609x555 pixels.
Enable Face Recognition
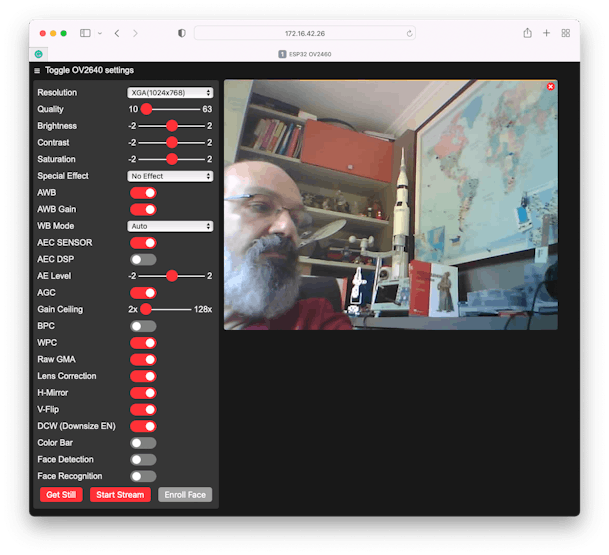point(143,477)
